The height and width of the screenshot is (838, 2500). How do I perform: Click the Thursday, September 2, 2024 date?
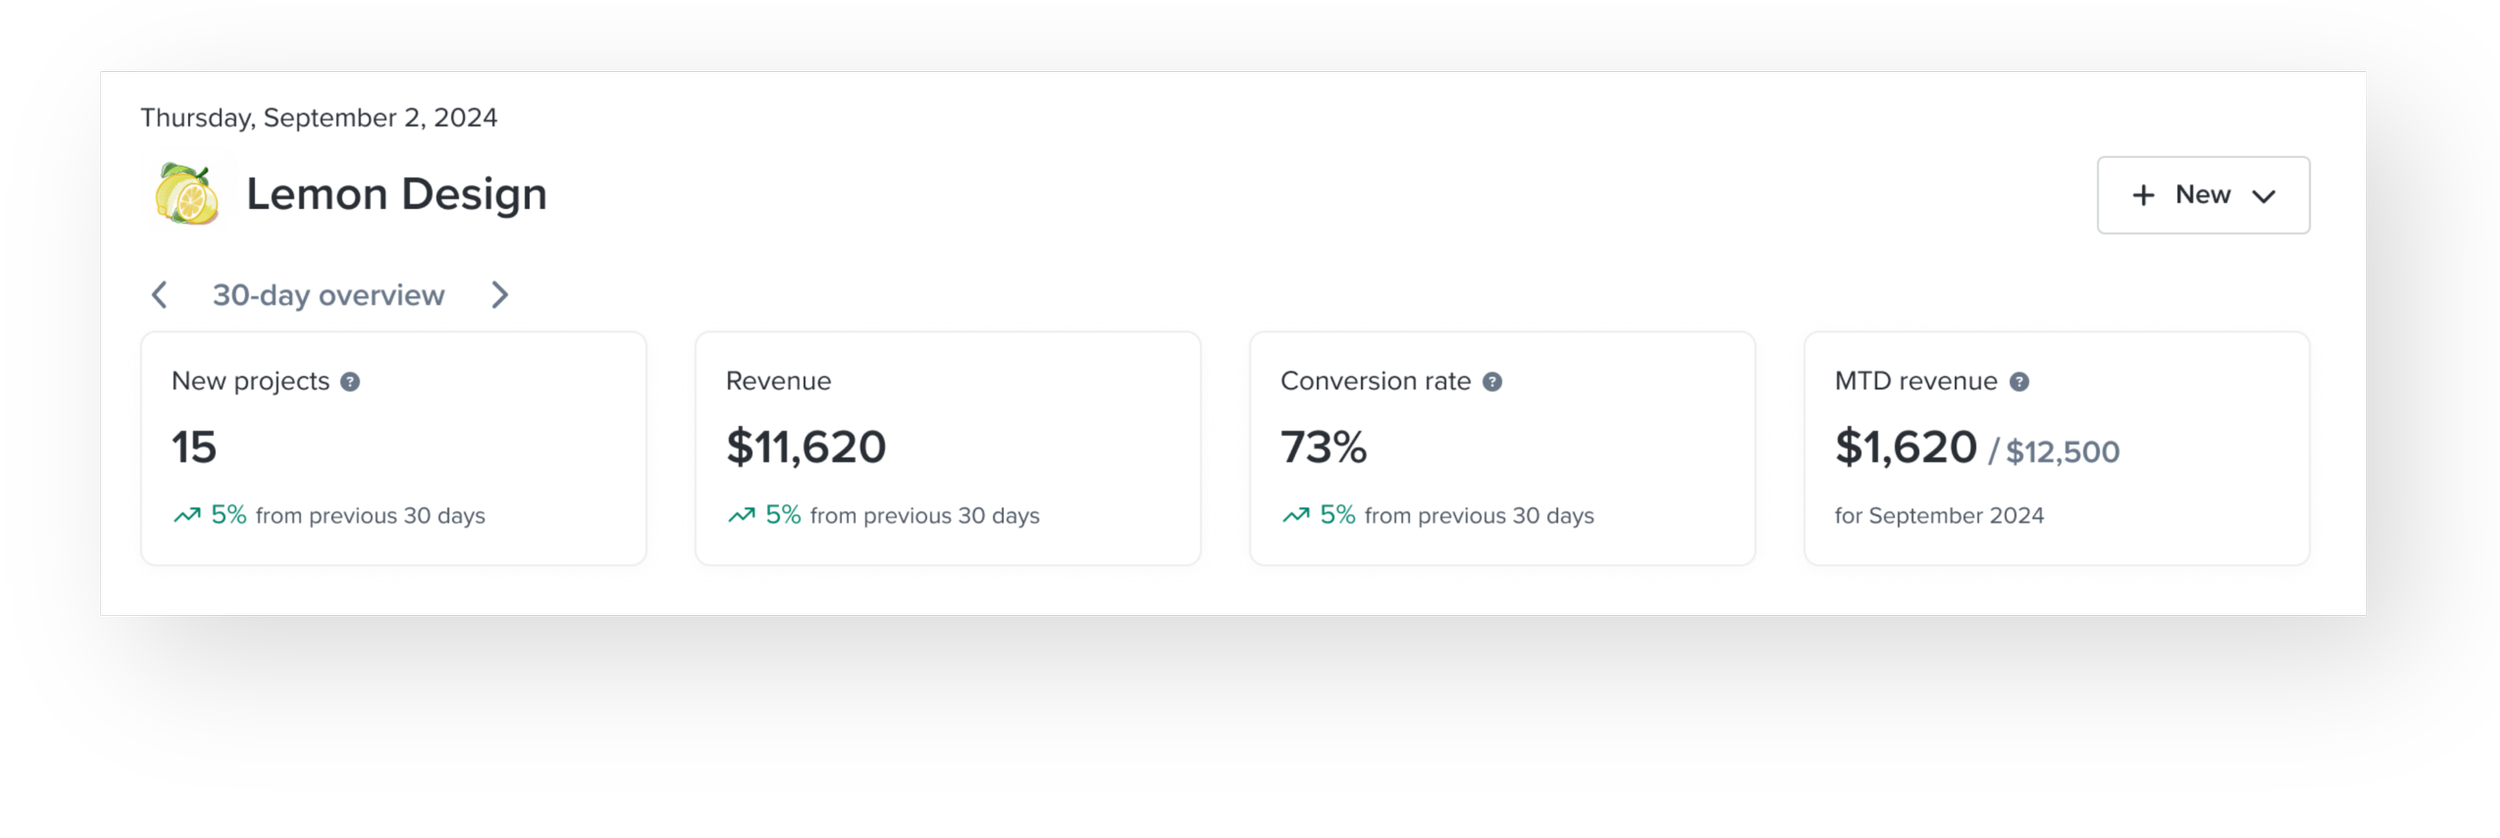coord(318,118)
